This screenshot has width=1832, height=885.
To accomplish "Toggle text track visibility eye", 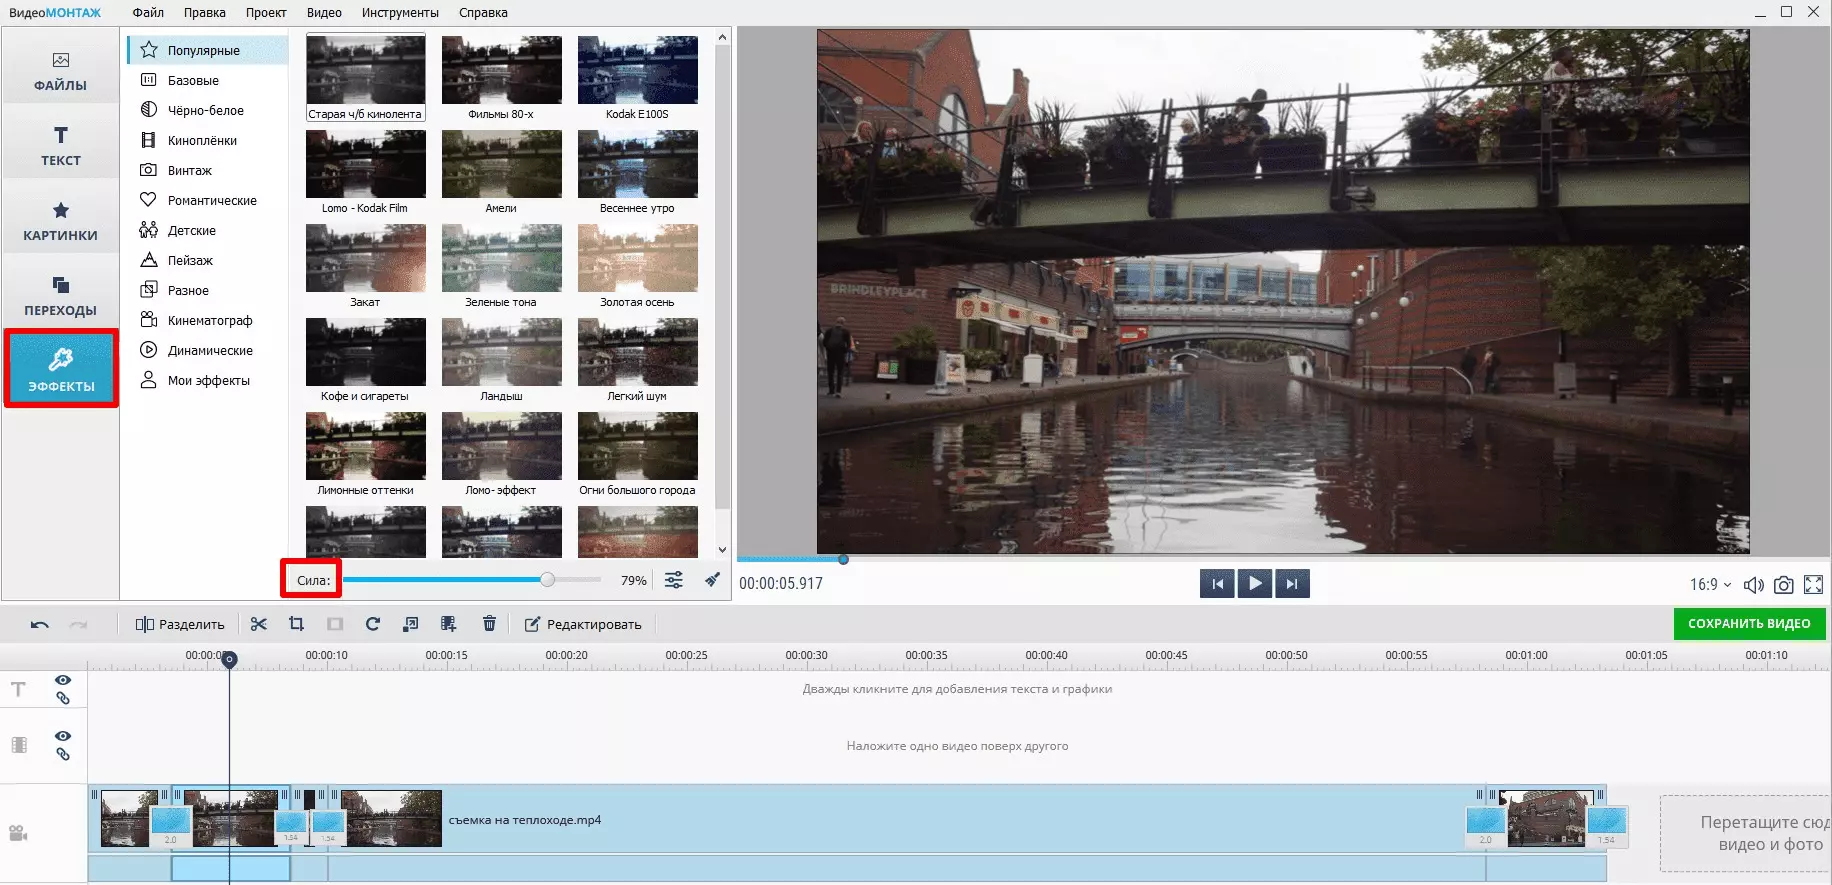I will (x=63, y=680).
